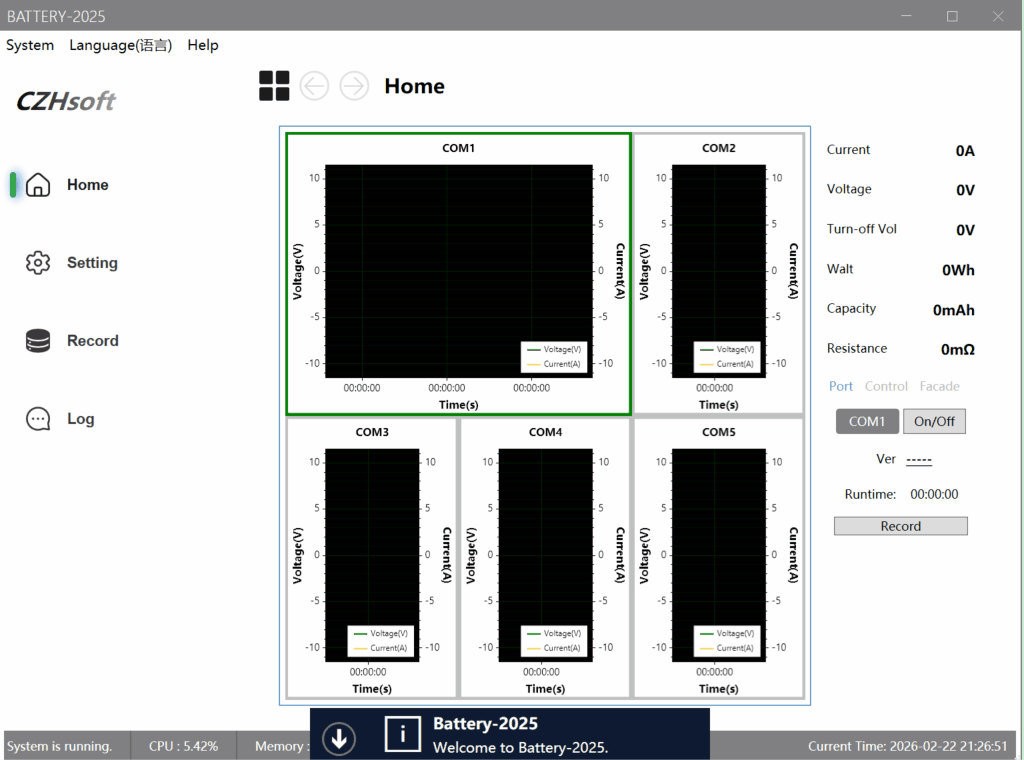Image resolution: width=1024 pixels, height=760 pixels.
Task: Open the Language menu
Action: tap(121, 45)
